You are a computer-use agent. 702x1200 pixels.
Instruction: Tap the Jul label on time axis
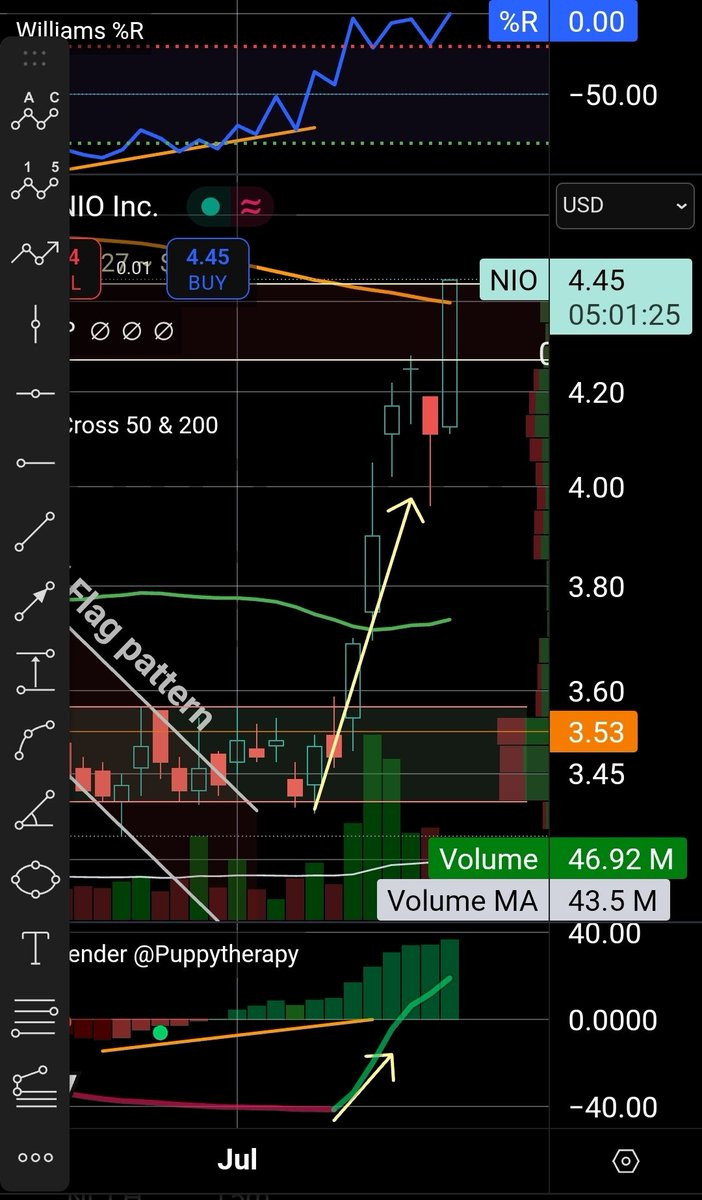pyautogui.click(x=237, y=1159)
